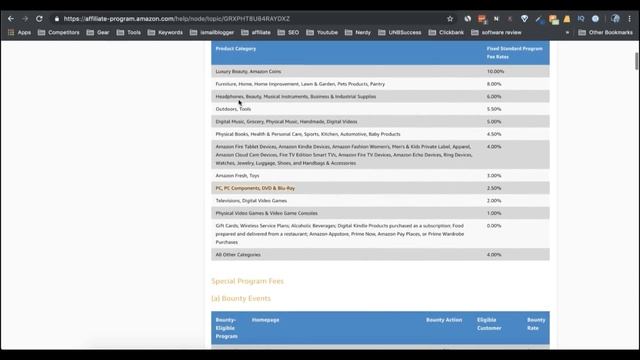
Task: Open the UNBSuccess bookmark folder
Action: [399, 32]
